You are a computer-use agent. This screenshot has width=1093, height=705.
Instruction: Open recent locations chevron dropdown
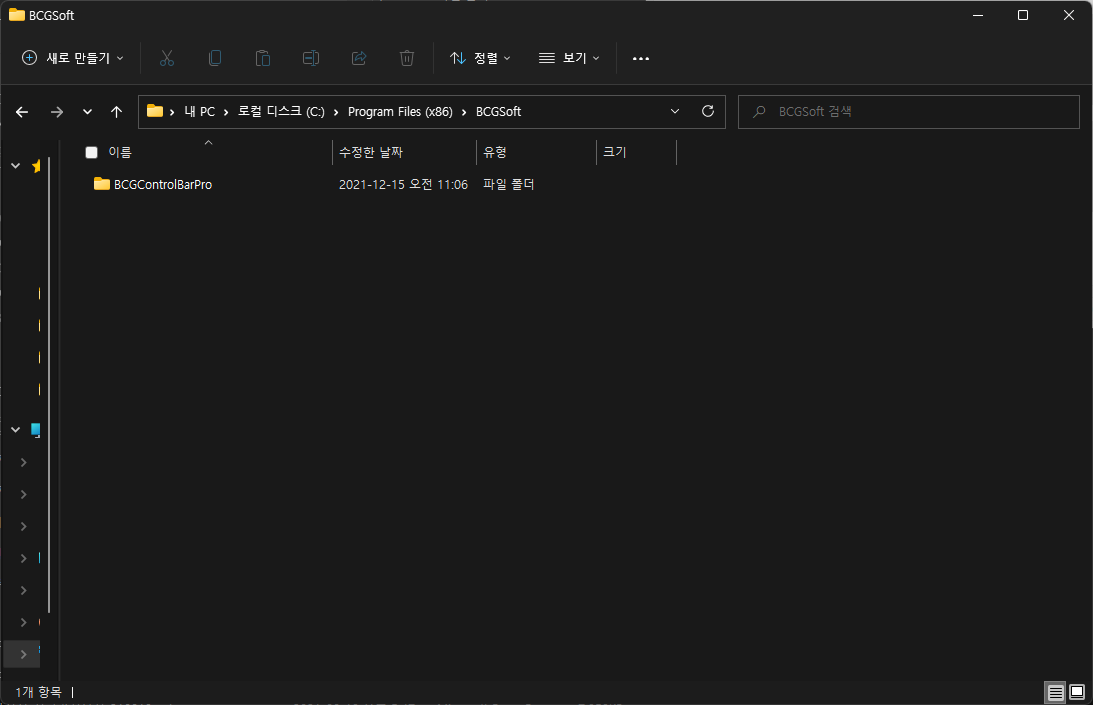[x=87, y=112]
